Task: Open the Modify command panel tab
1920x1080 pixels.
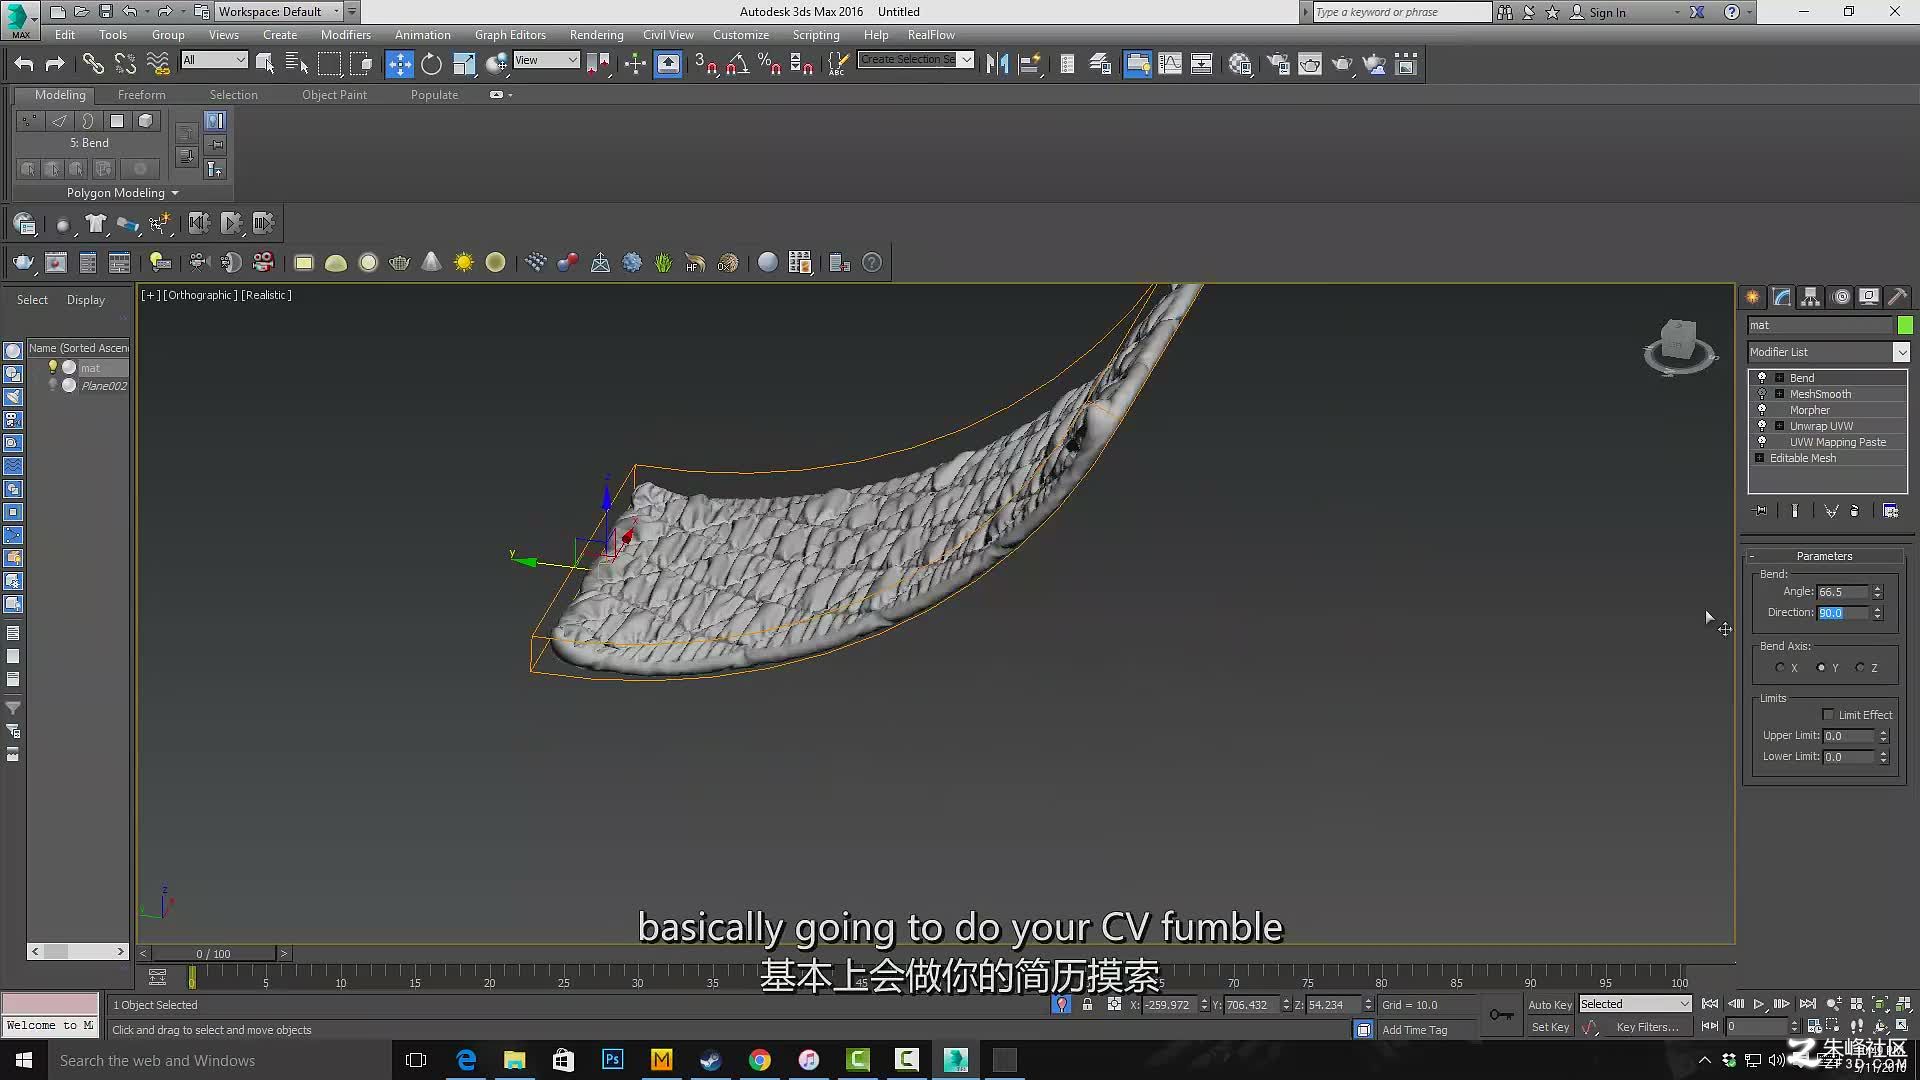Action: tap(1782, 297)
